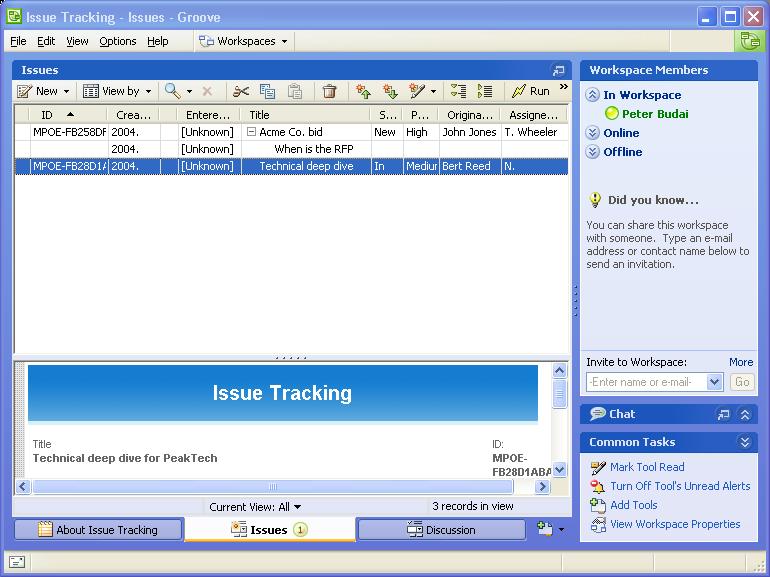
Task: Switch to About Issue Tracking tab
Action: [98, 530]
